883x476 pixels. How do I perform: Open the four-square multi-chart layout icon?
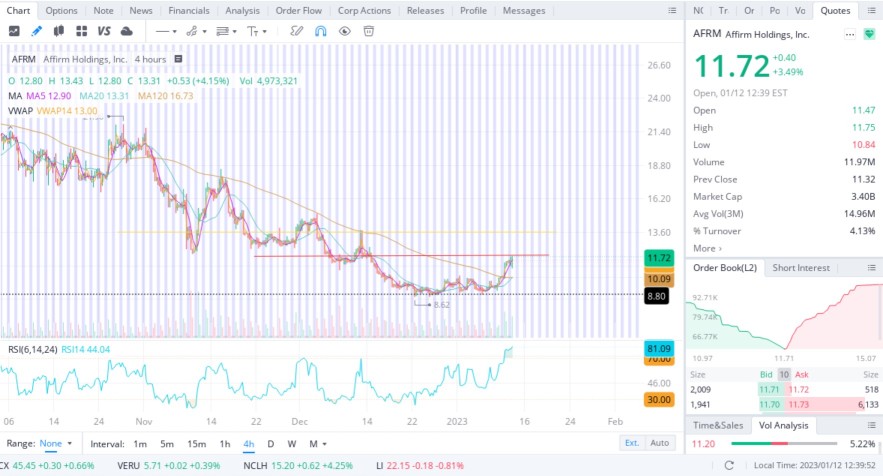[x=82, y=32]
